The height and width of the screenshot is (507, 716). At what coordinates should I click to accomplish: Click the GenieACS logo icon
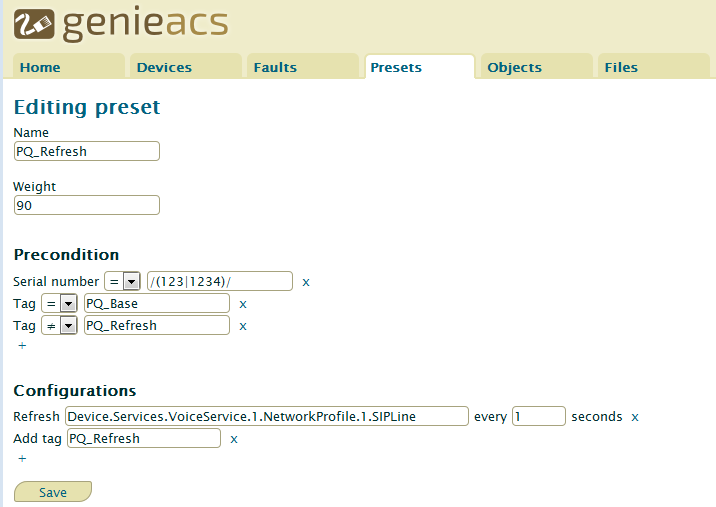pos(34,23)
